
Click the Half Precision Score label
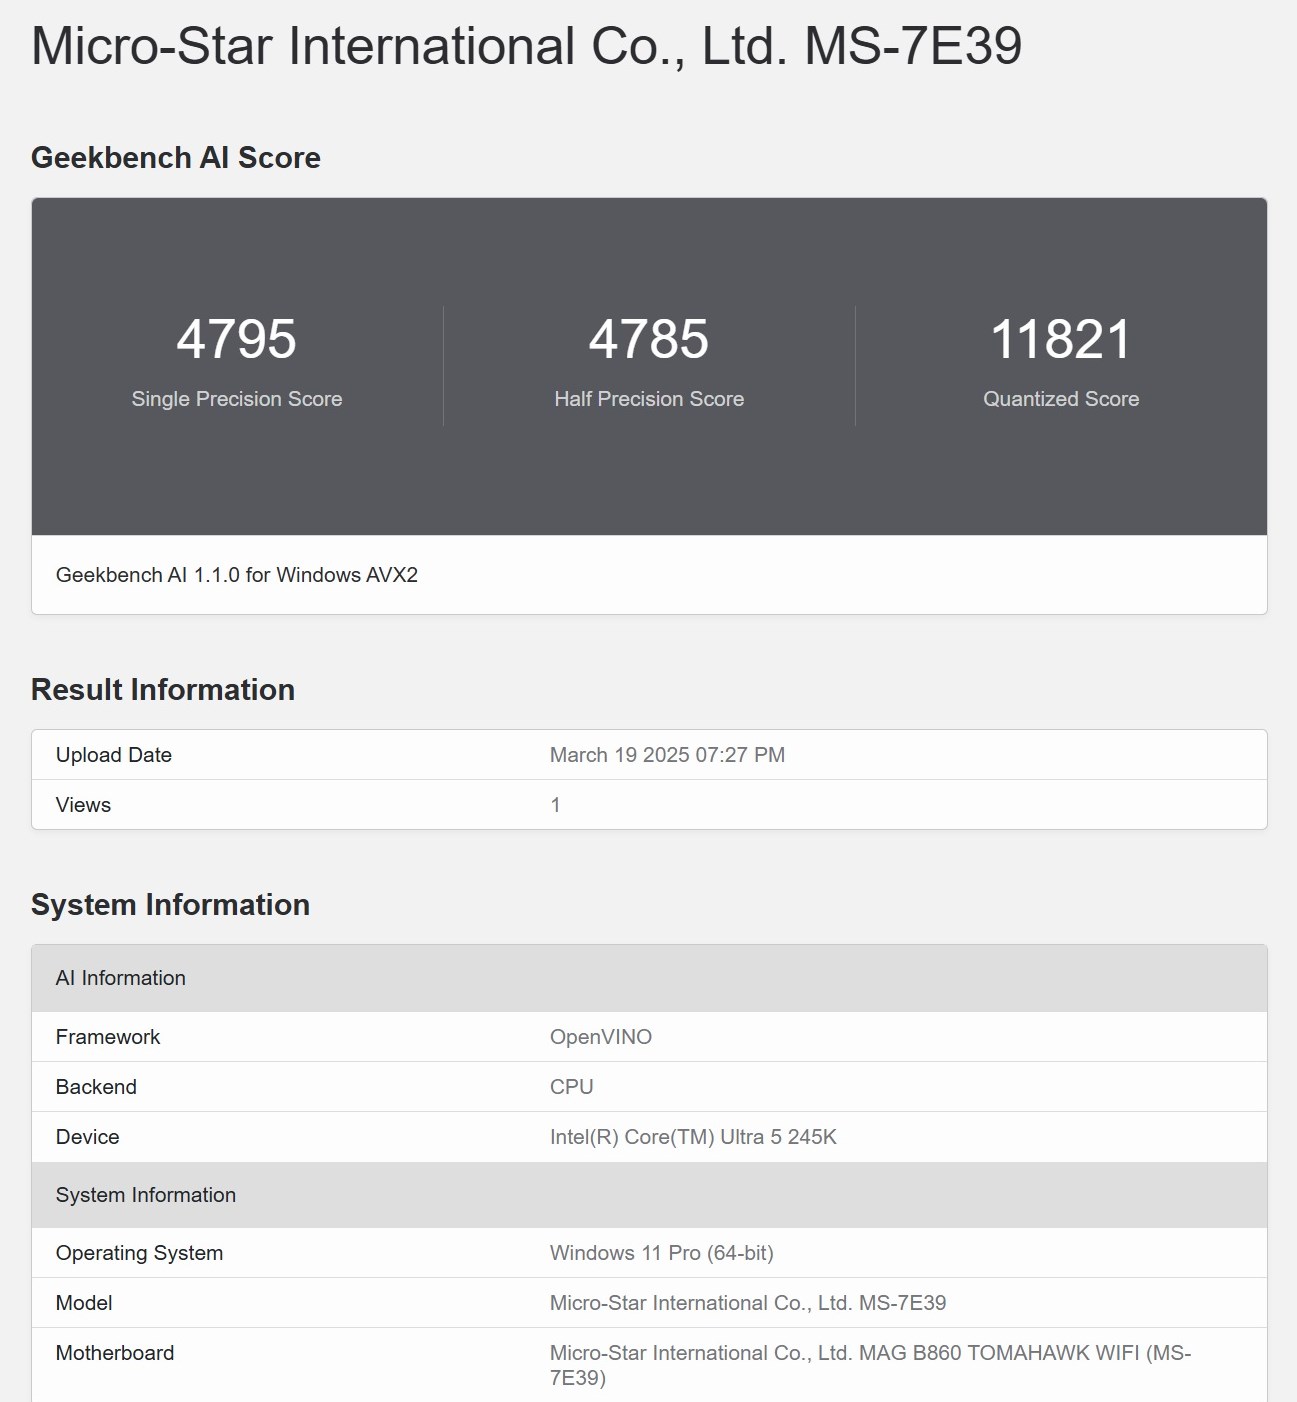coord(649,399)
